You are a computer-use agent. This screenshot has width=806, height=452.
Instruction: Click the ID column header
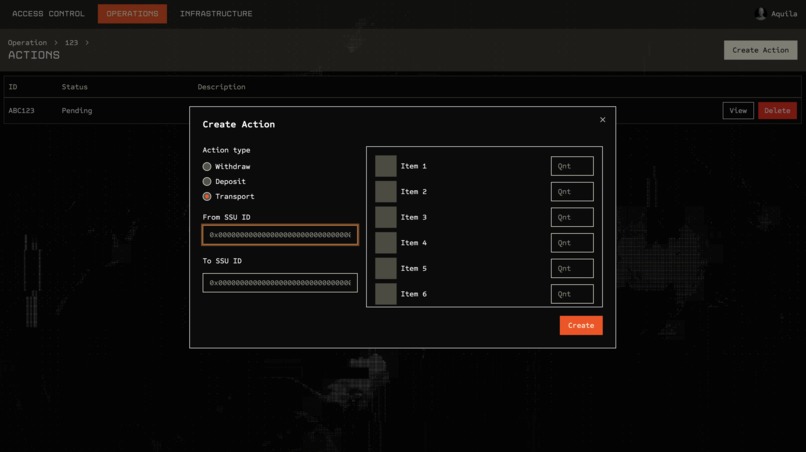click(13, 87)
